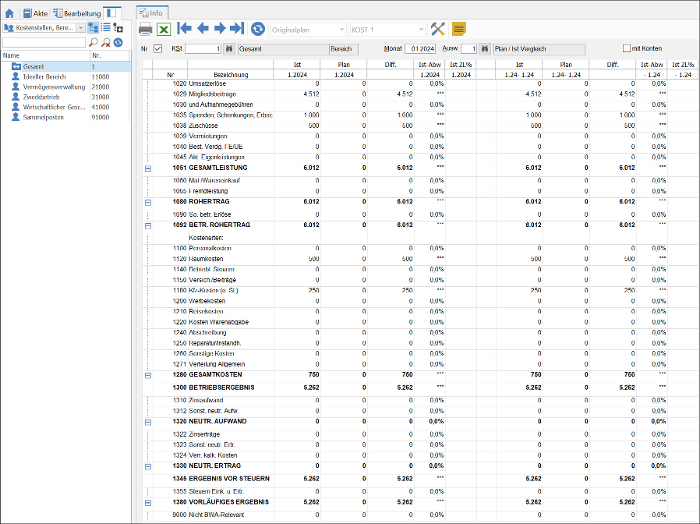Click the magnifier search icon

tap(93, 42)
